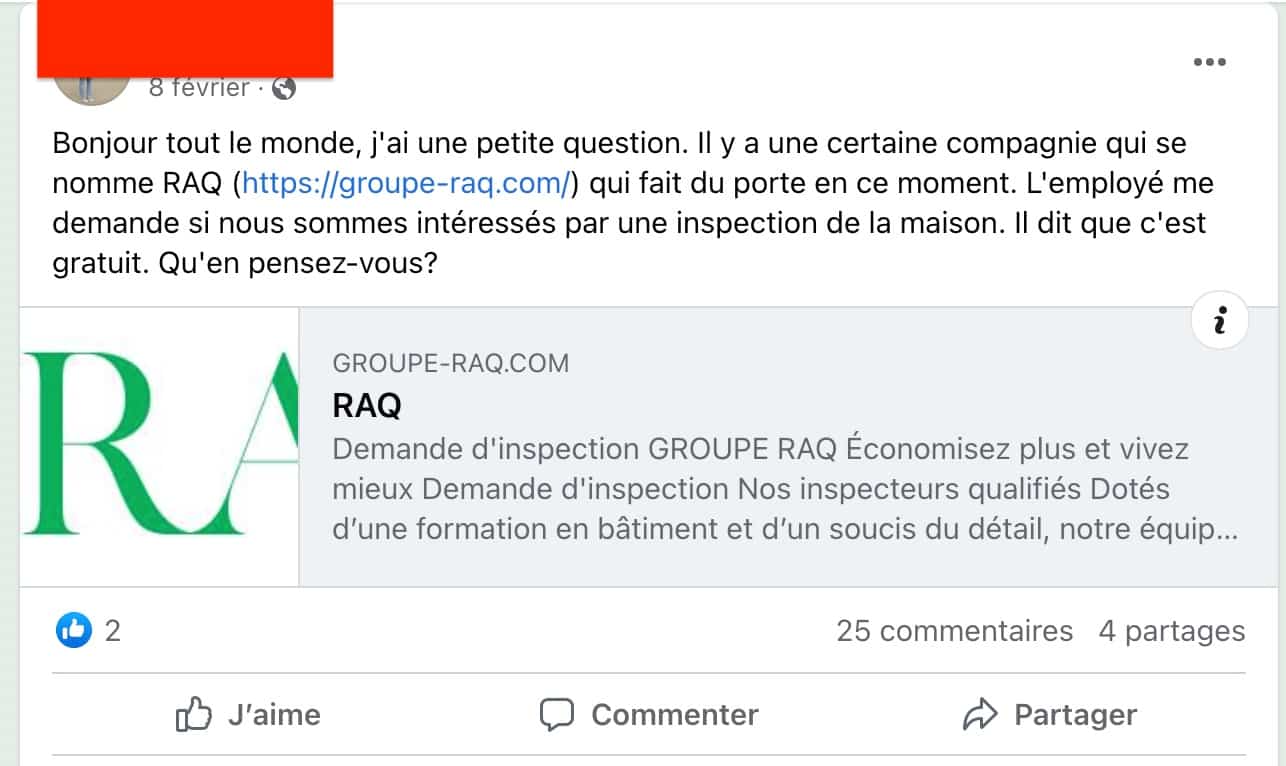
Task: Select the speech bubble Commenter icon
Action: [558, 714]
